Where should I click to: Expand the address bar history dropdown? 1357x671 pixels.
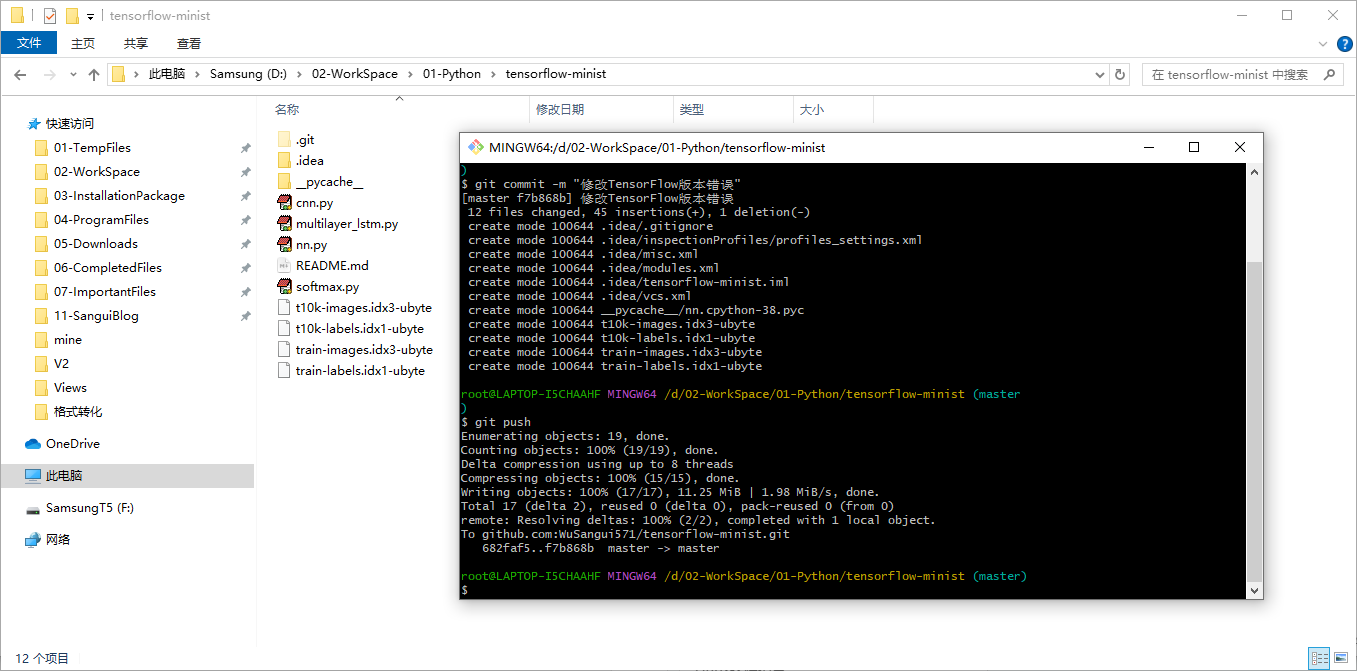1101,74
